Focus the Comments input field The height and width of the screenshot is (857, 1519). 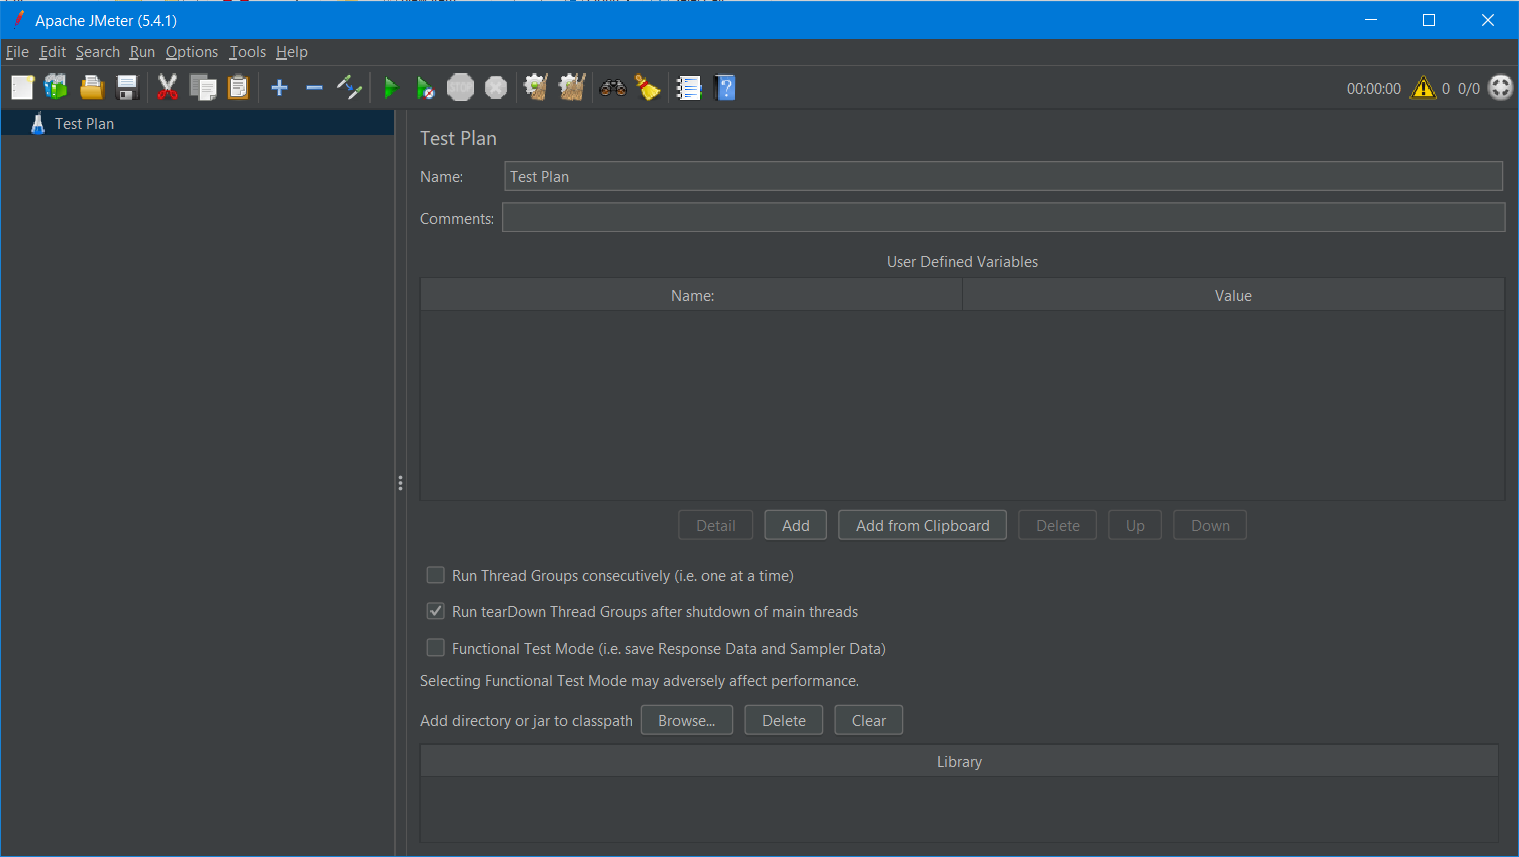(1003, 217)
